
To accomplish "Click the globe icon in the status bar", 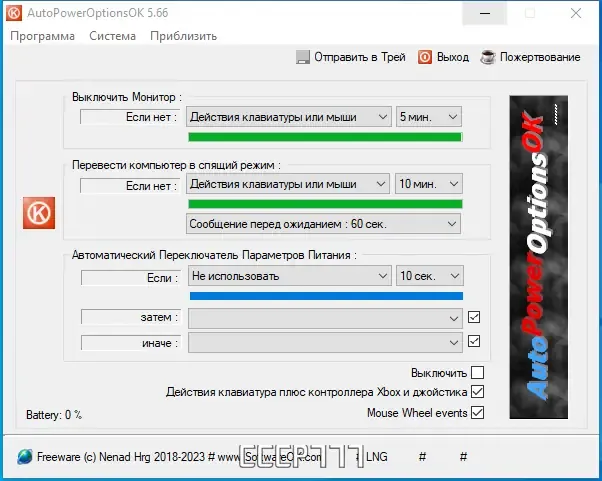I will point(25,457).
